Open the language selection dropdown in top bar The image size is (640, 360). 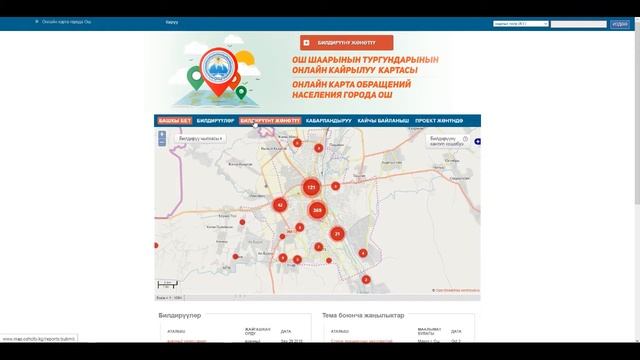[x=520, y=24]
